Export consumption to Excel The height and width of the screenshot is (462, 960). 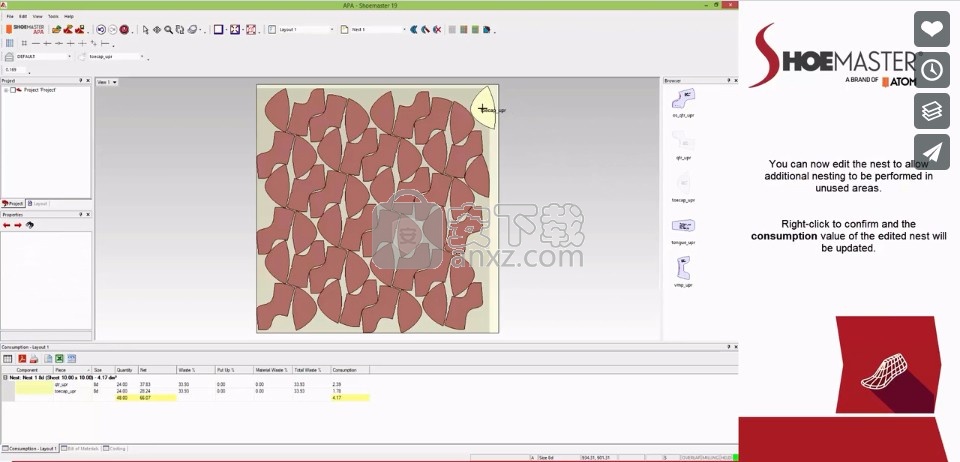click(x=59, y=359)
